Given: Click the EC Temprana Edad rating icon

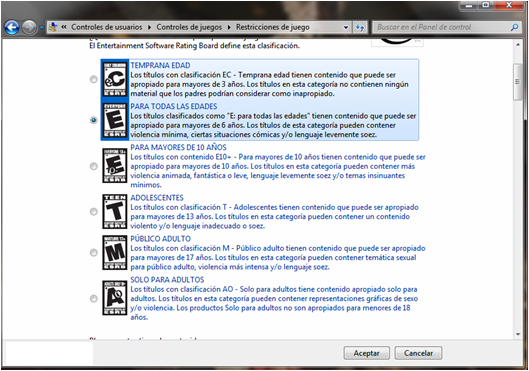Looking at the screenshot, I should pyautogui.click(x=115, y=79).
